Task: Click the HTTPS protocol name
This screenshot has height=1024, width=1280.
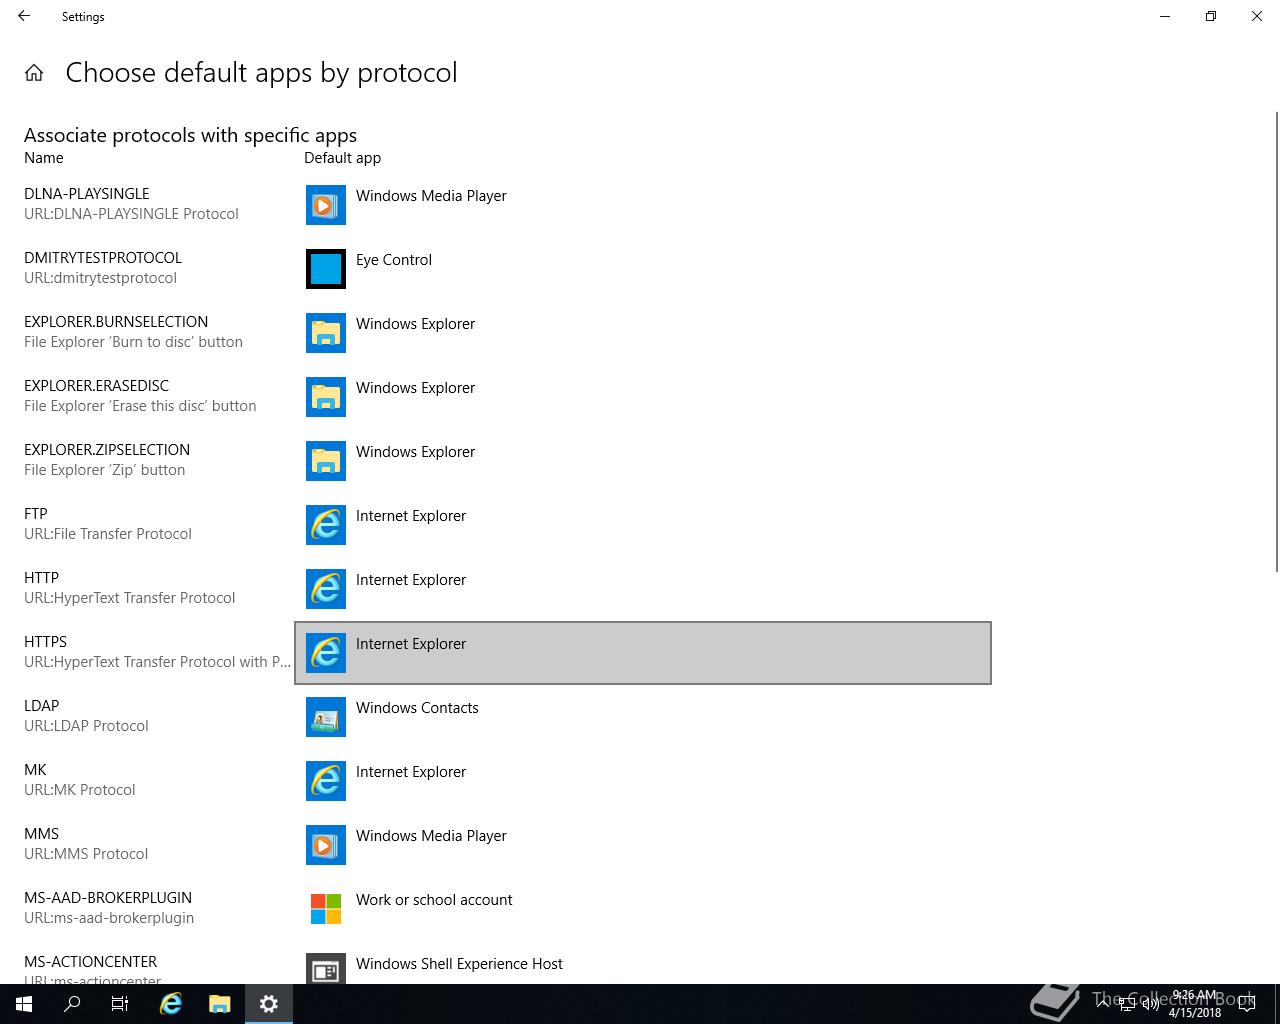Action: click(45, 641)
